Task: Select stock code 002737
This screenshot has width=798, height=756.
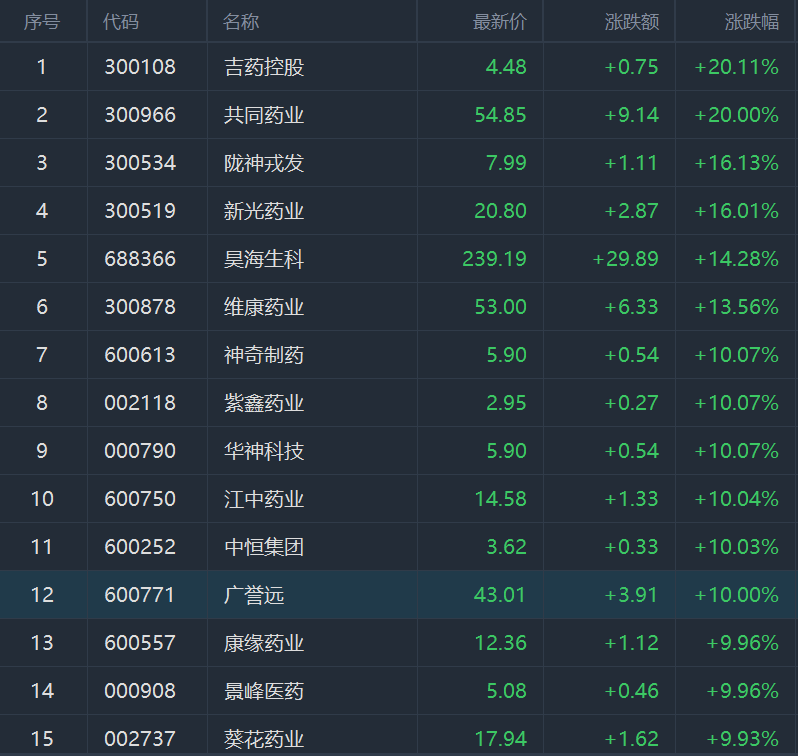Action: (x=140, y=739)
